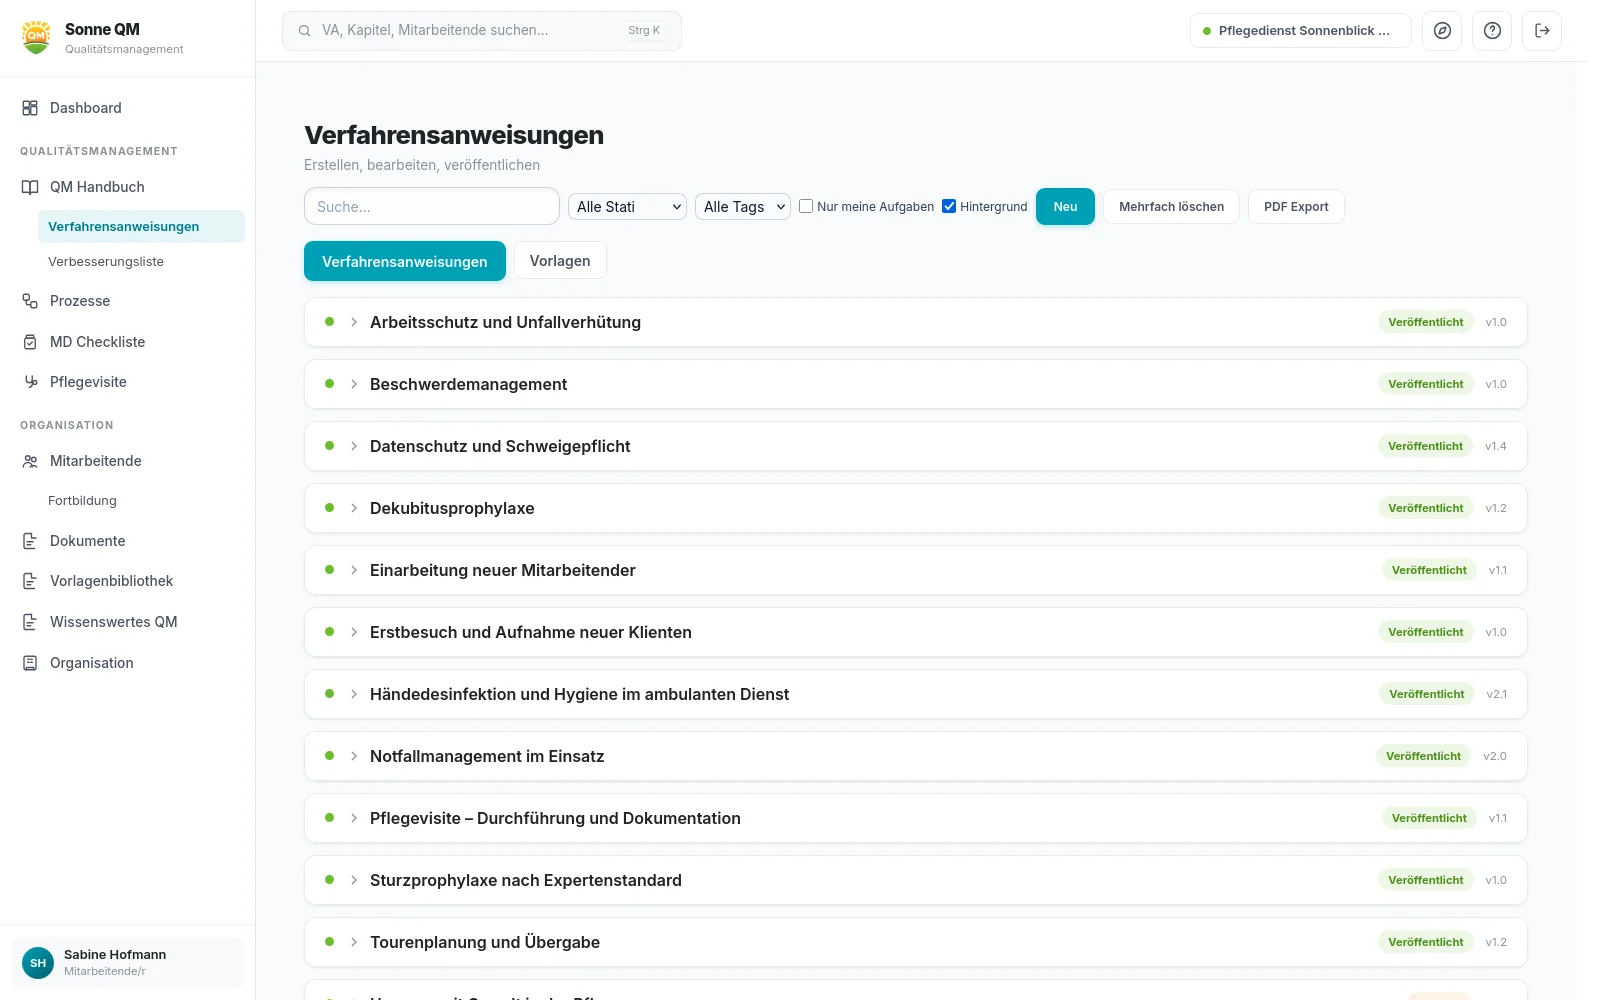Click the Erstbesuch und Aufnahme neuer Klienten title
Screen dimensions: 1600x1000
tap(531, 632)
